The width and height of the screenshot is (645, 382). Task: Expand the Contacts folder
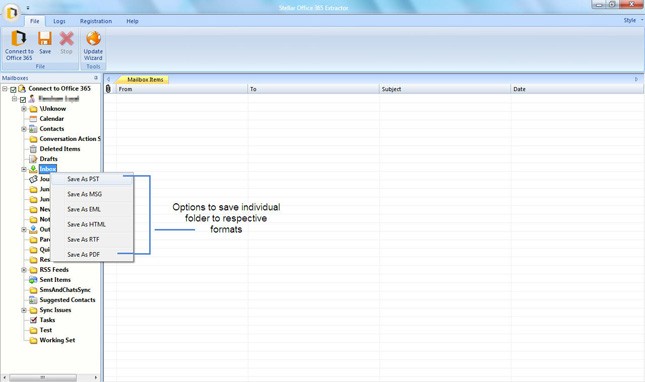pos(24,129)
